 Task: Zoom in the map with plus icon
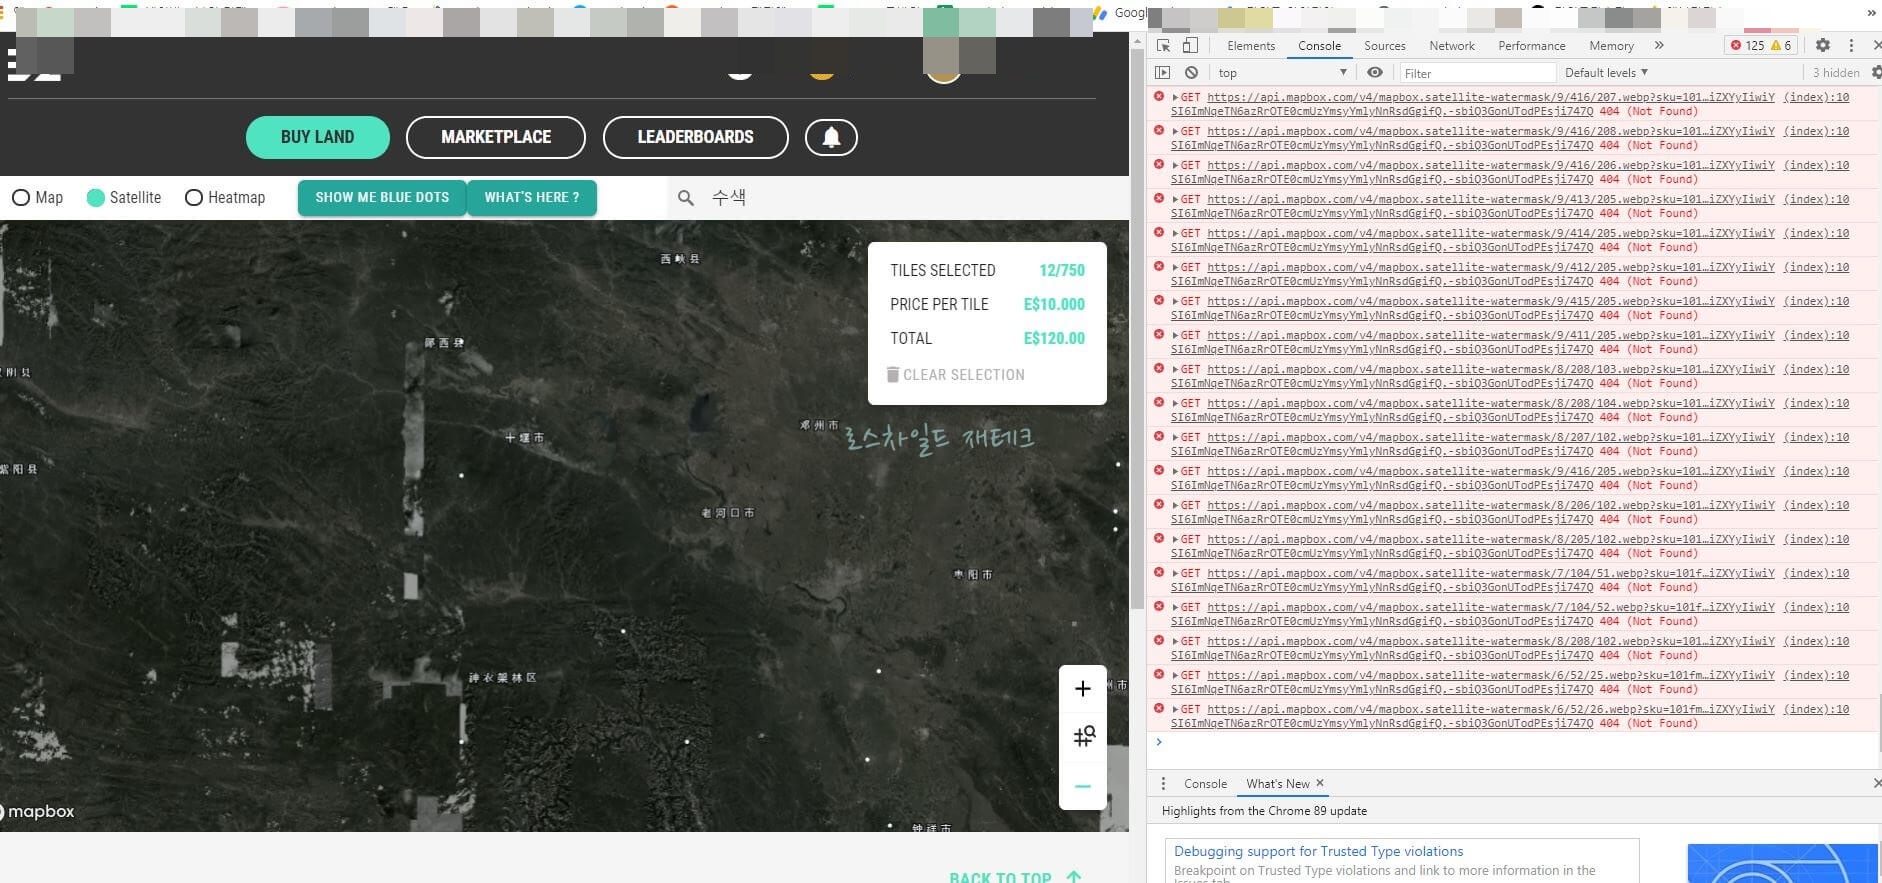[1082, 689]
